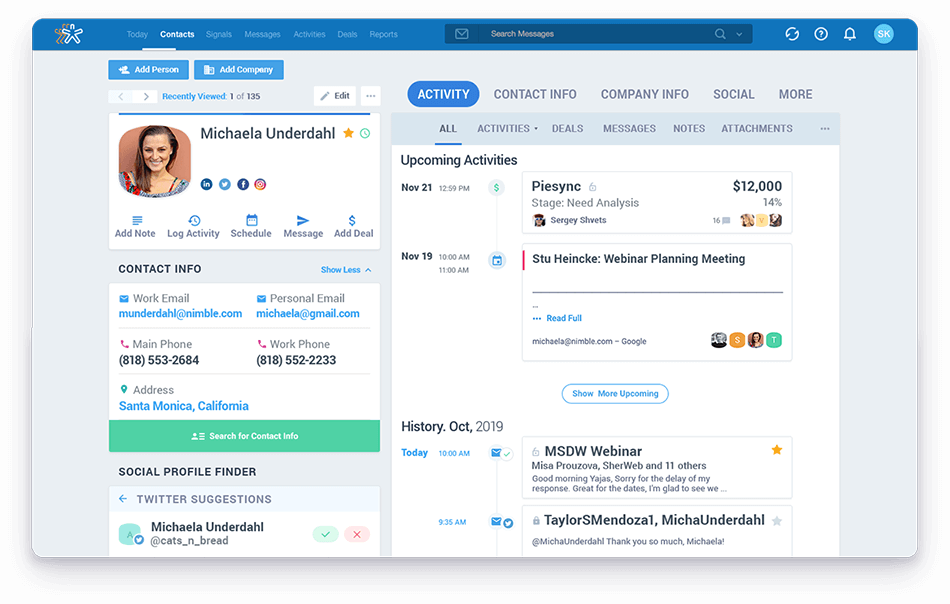
Task: Open the Contacts section in the top navigation
Action: (x=177, y=33)
